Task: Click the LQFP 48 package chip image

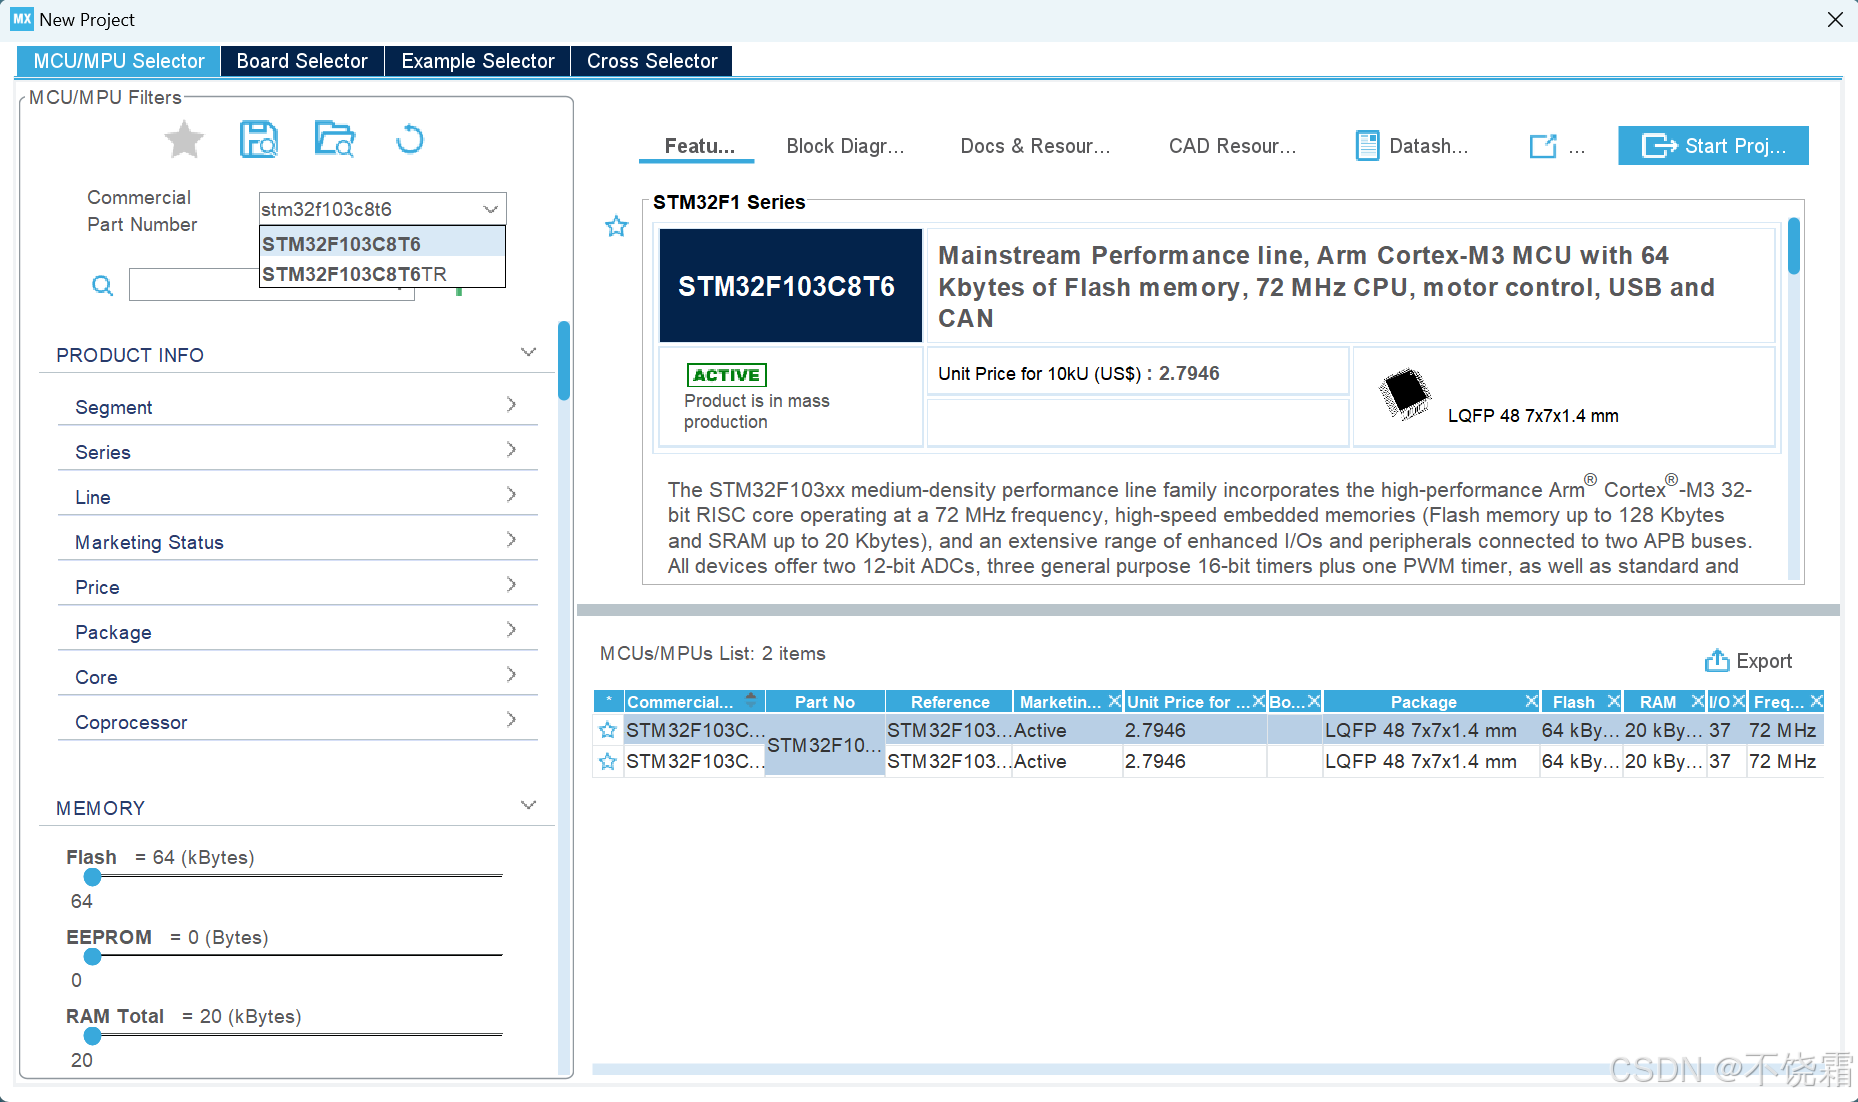Action: [1405, 394]
